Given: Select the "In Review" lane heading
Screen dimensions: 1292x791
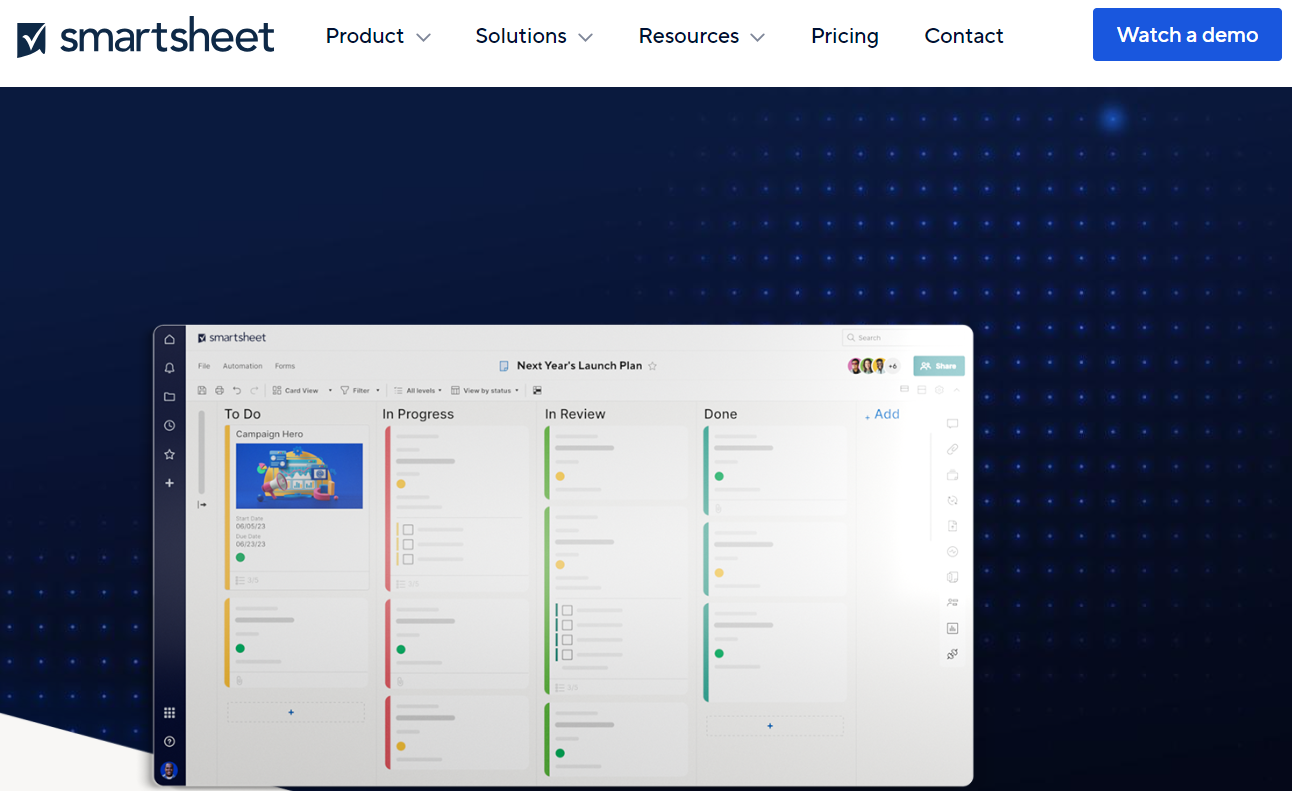Looking at the screenshot, I should 575,414.
